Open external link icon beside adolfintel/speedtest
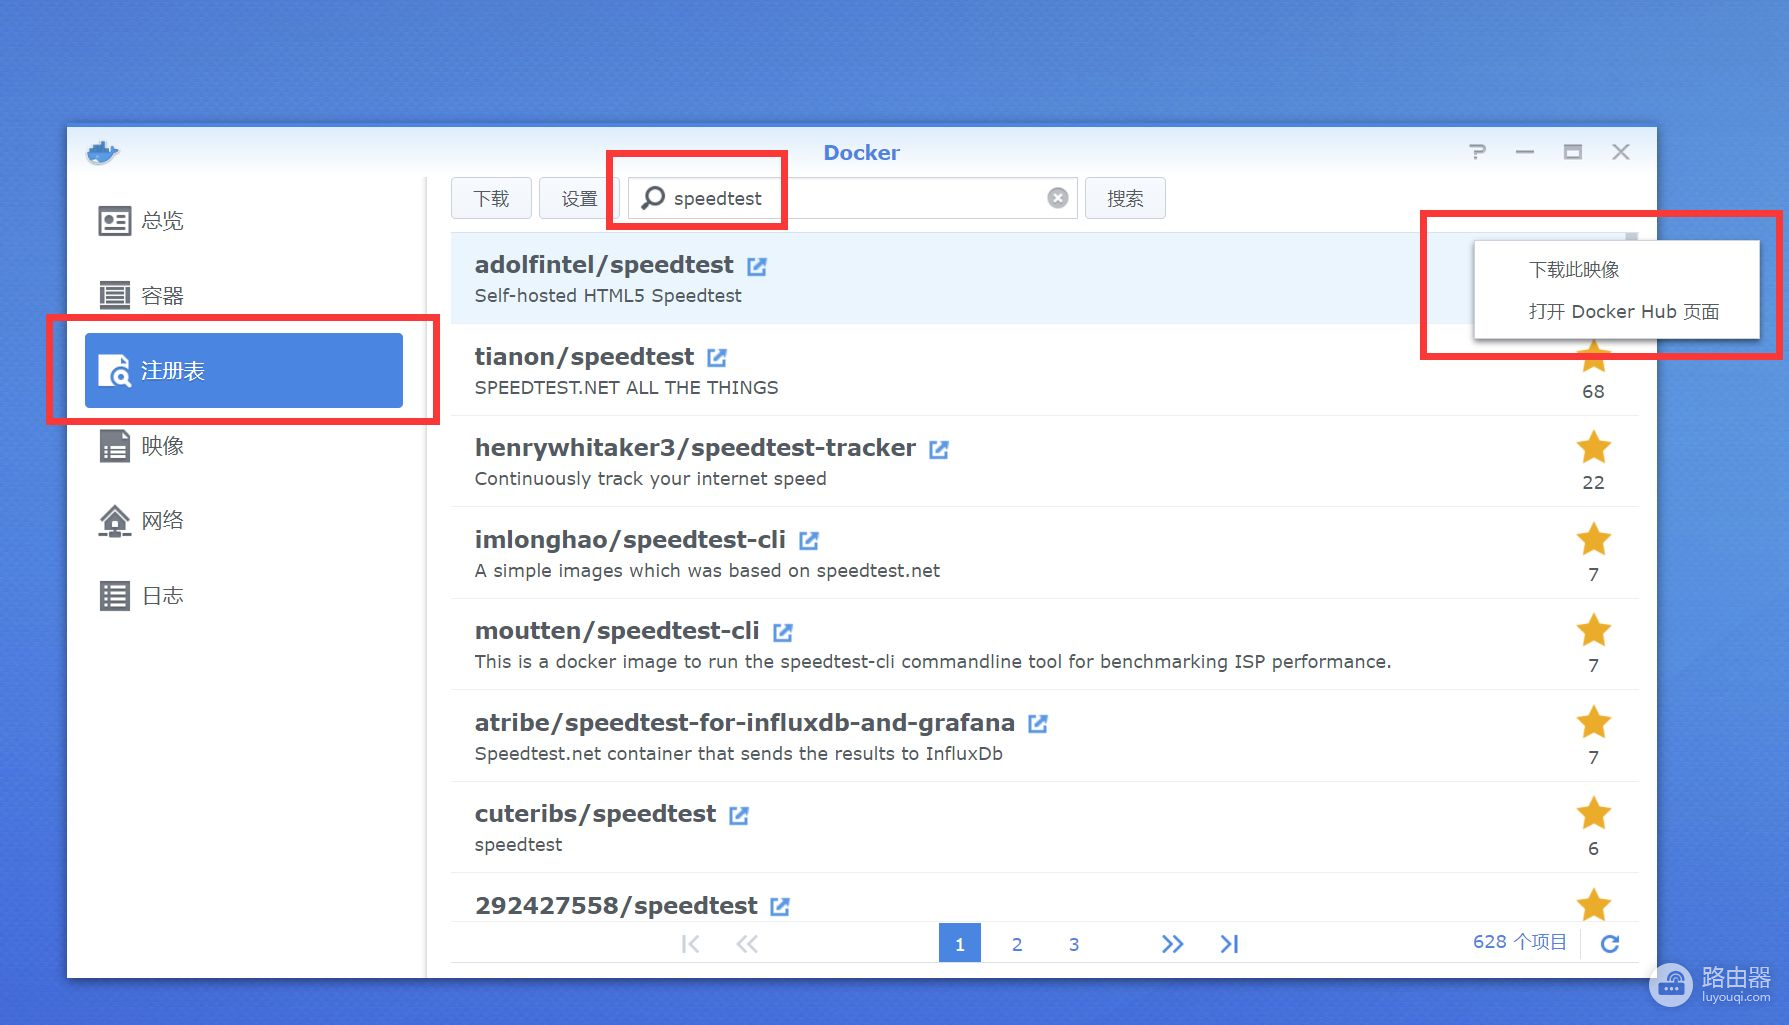 (x=757, y=266)
